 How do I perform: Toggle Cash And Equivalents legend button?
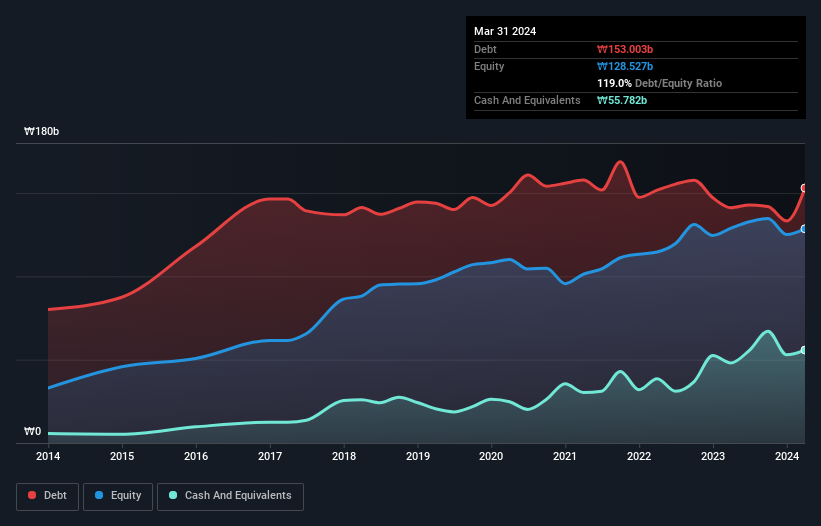pyautogui.click(x=230, y=496)
